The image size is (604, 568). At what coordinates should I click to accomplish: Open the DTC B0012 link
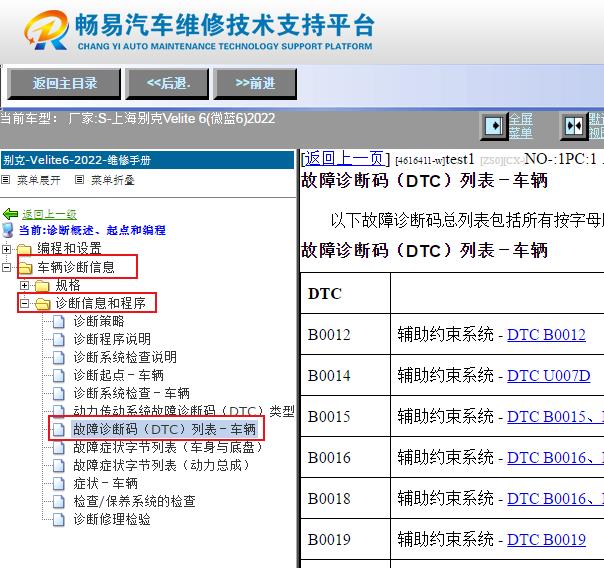pyautogui.click(x=546, y=335)
